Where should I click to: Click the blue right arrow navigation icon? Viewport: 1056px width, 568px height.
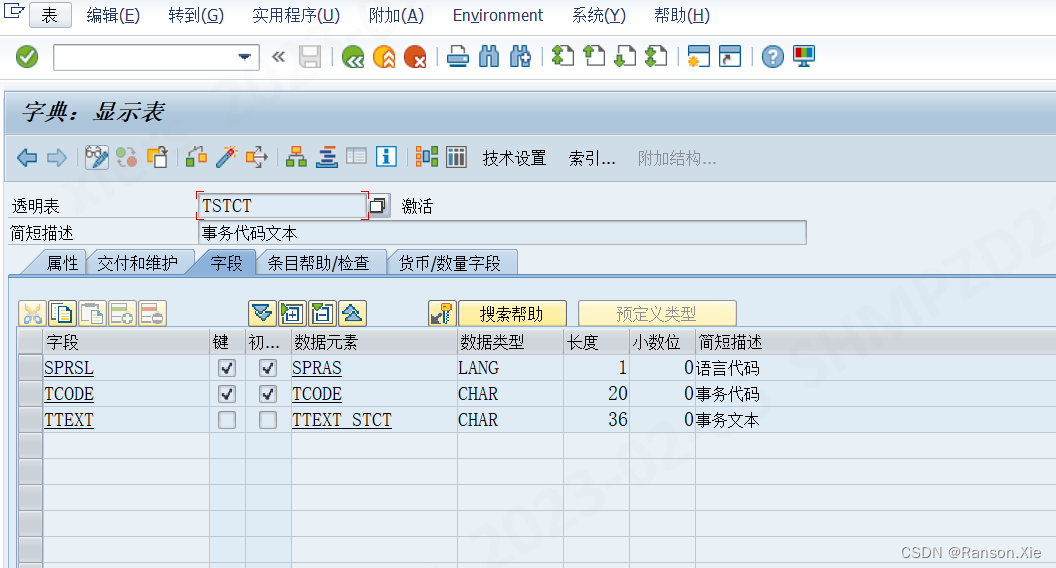[57, 158]
